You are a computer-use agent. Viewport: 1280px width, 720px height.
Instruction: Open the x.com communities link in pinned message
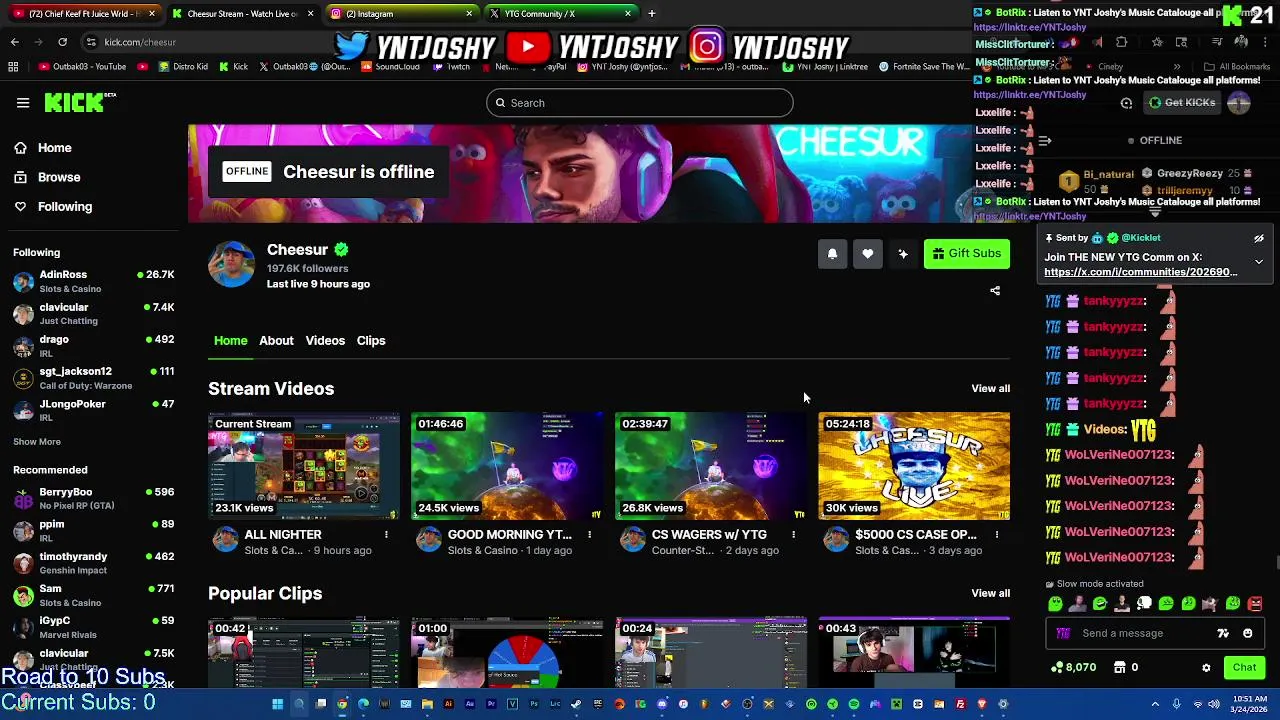[1140, 272]
